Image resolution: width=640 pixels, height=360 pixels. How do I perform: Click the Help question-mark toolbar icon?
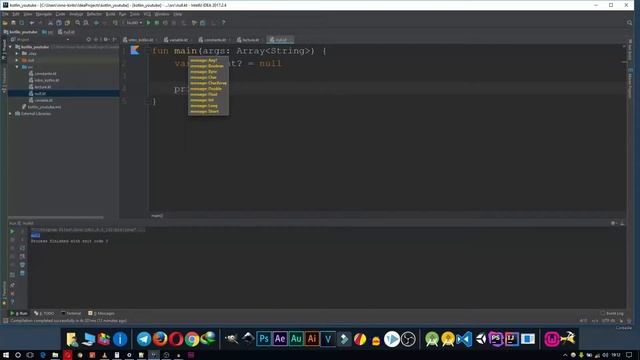(223, 23)
